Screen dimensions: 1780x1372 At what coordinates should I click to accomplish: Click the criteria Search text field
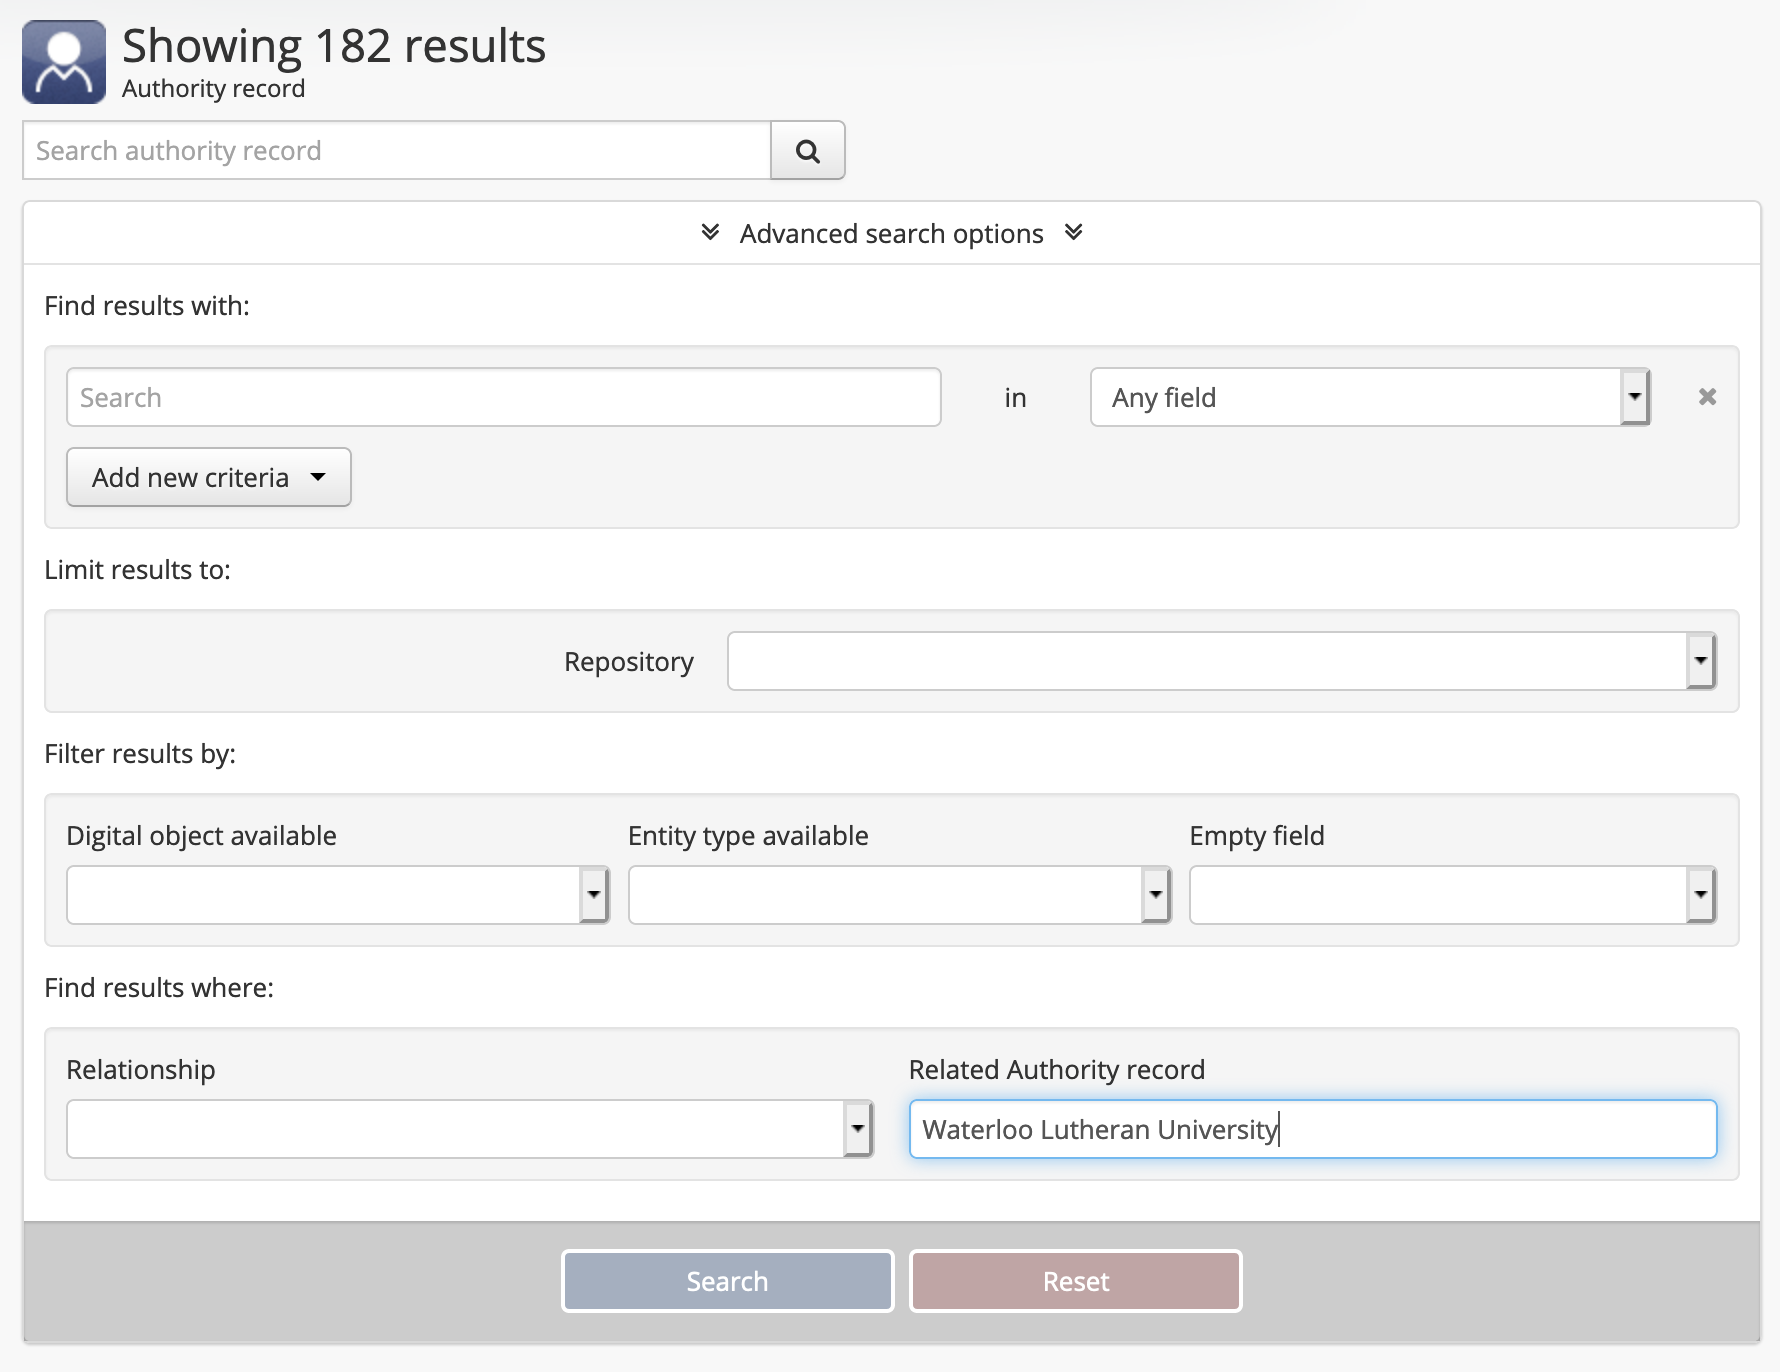tap(503, 397)
